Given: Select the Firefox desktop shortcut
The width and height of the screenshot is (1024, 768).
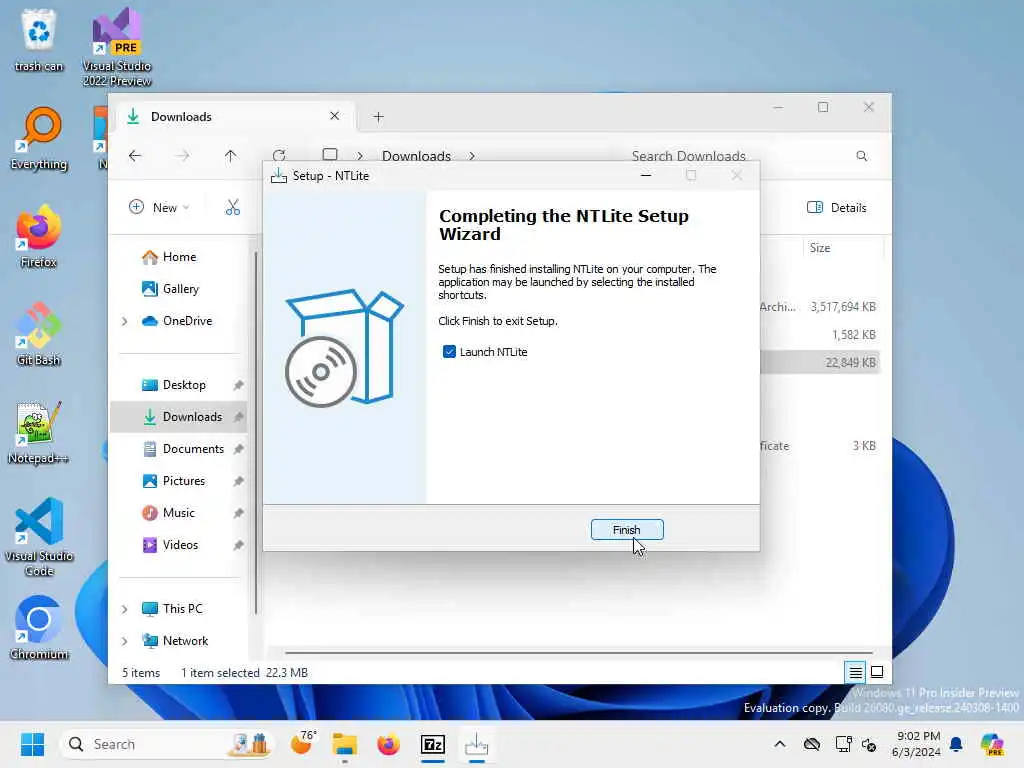Looking at the screenshot, I should pos(39,236).
